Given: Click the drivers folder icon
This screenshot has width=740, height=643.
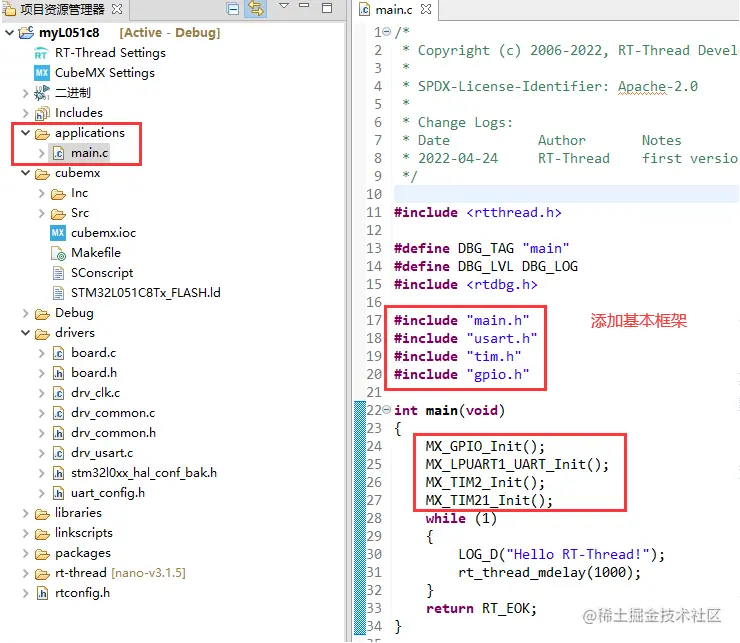Looking at the screenshot, I should (42, 333).
